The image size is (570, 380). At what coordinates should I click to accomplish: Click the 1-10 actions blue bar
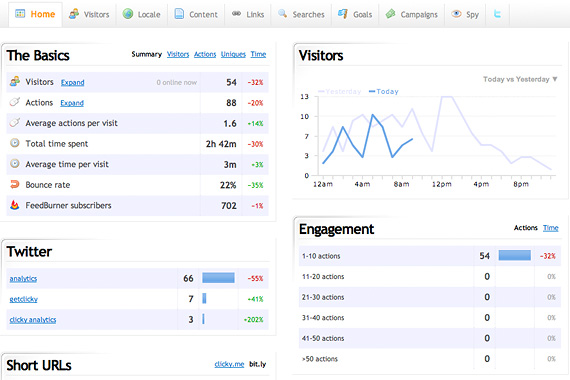(x=515, y=255)
